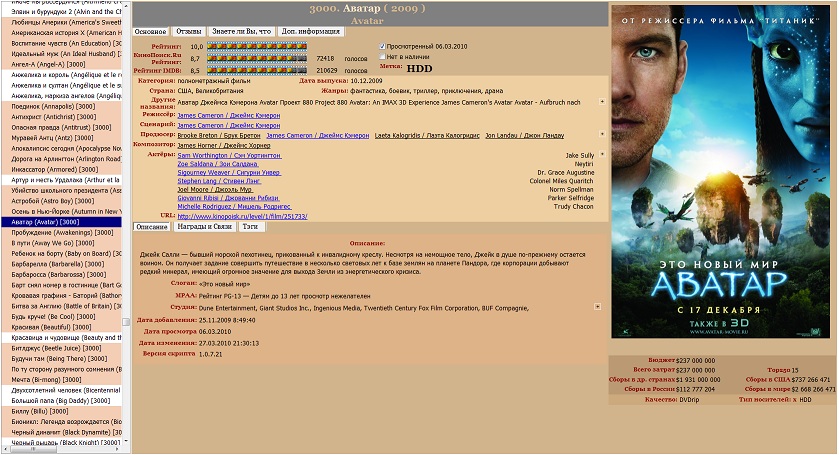Open actor Stephen Lang link

(x=219, y=181)
